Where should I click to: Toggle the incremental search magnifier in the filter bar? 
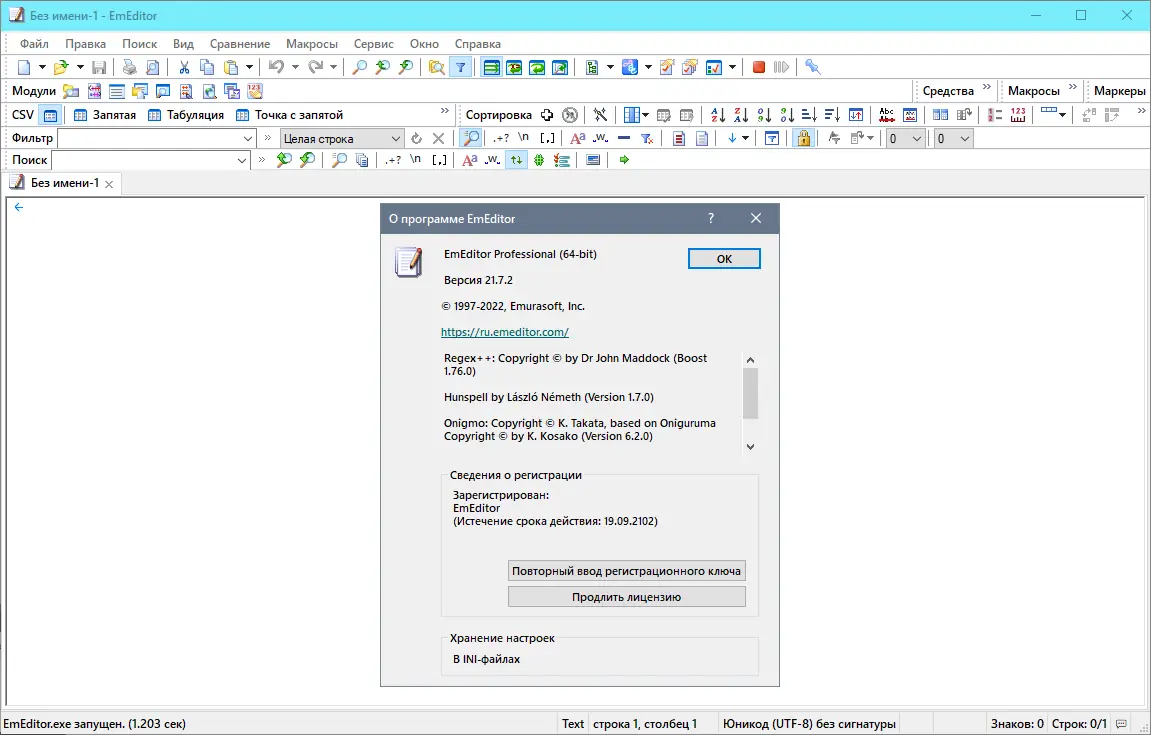tap(471, 138)
